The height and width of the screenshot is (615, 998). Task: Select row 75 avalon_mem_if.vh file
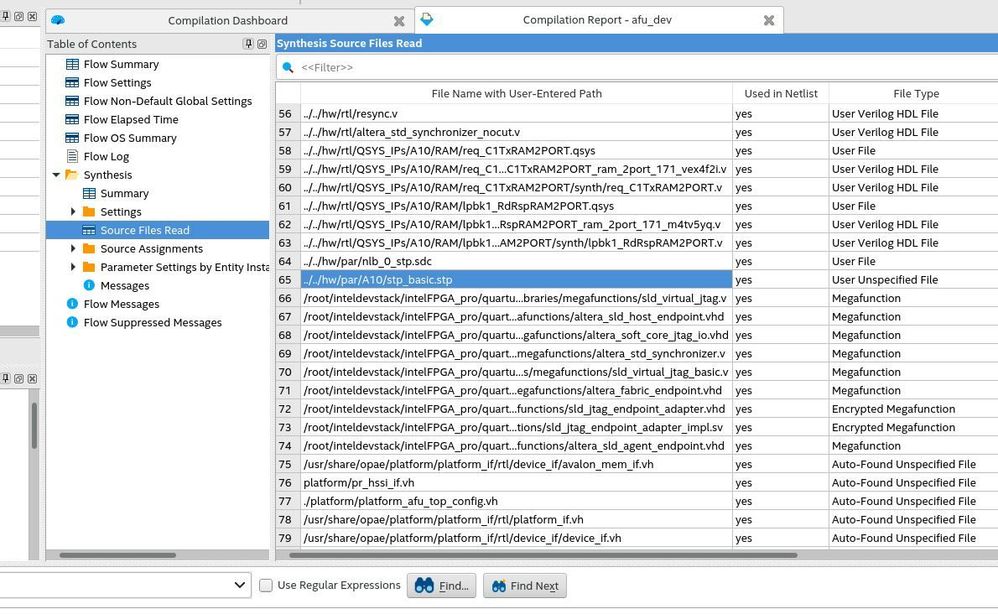click(516, 465)
